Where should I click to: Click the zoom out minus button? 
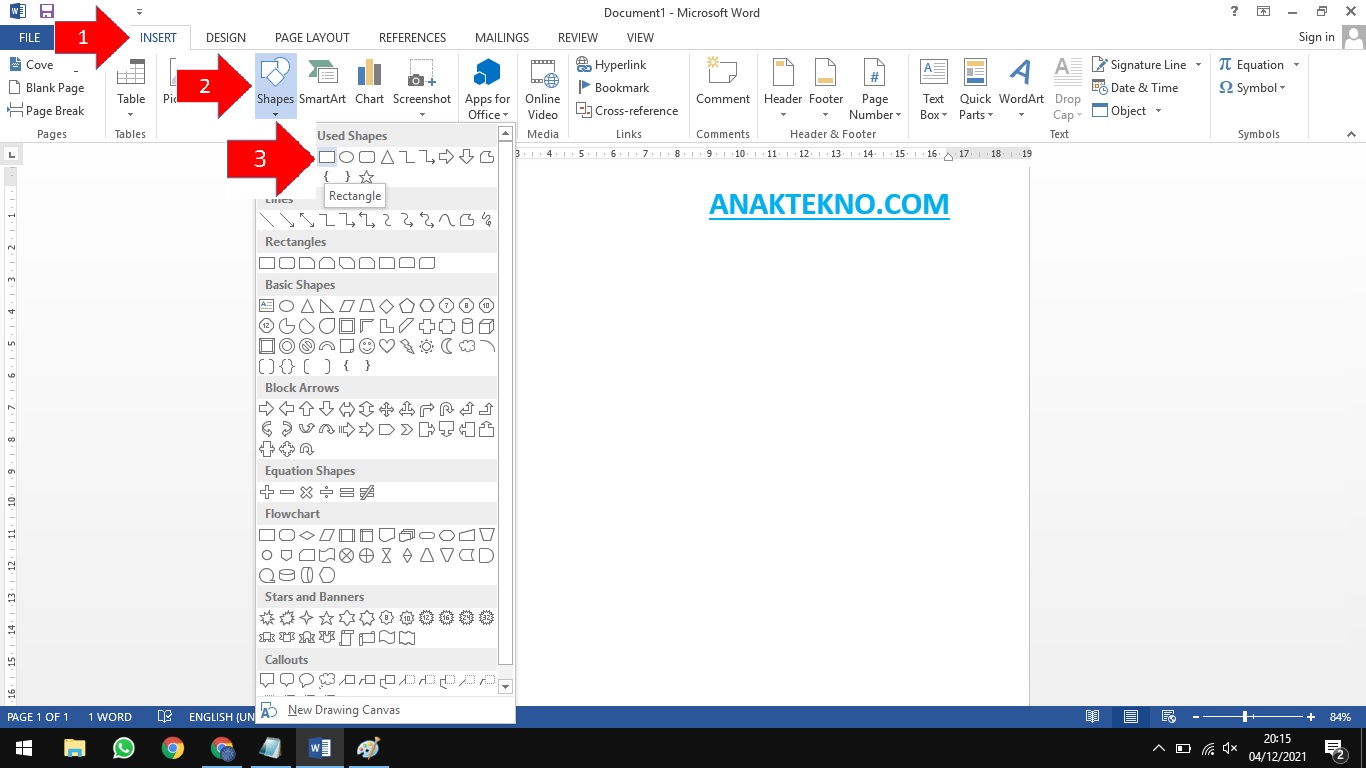1194,717
